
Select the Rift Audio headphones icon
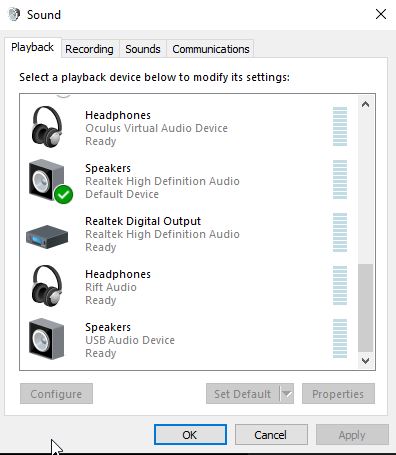47,286
